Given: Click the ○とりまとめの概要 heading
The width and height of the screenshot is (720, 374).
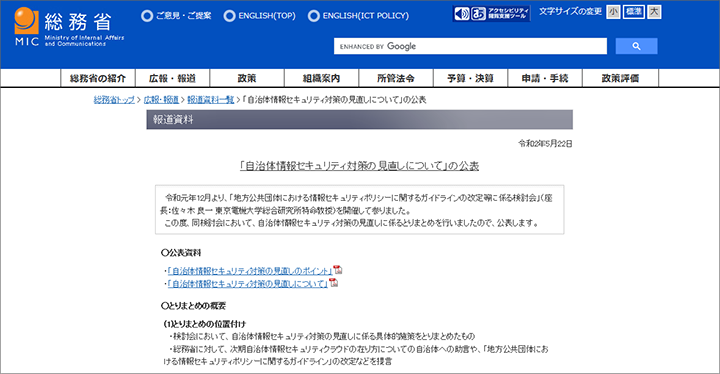Looking at the screenshot, I should coord(193,306).
